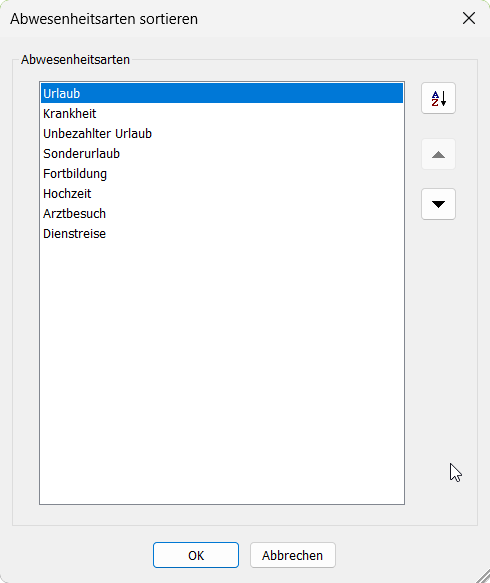Viewport: 490px width, 583px height.
Task: Choose the Unbezahlter Urlaub entry
Action: (222, 133)
